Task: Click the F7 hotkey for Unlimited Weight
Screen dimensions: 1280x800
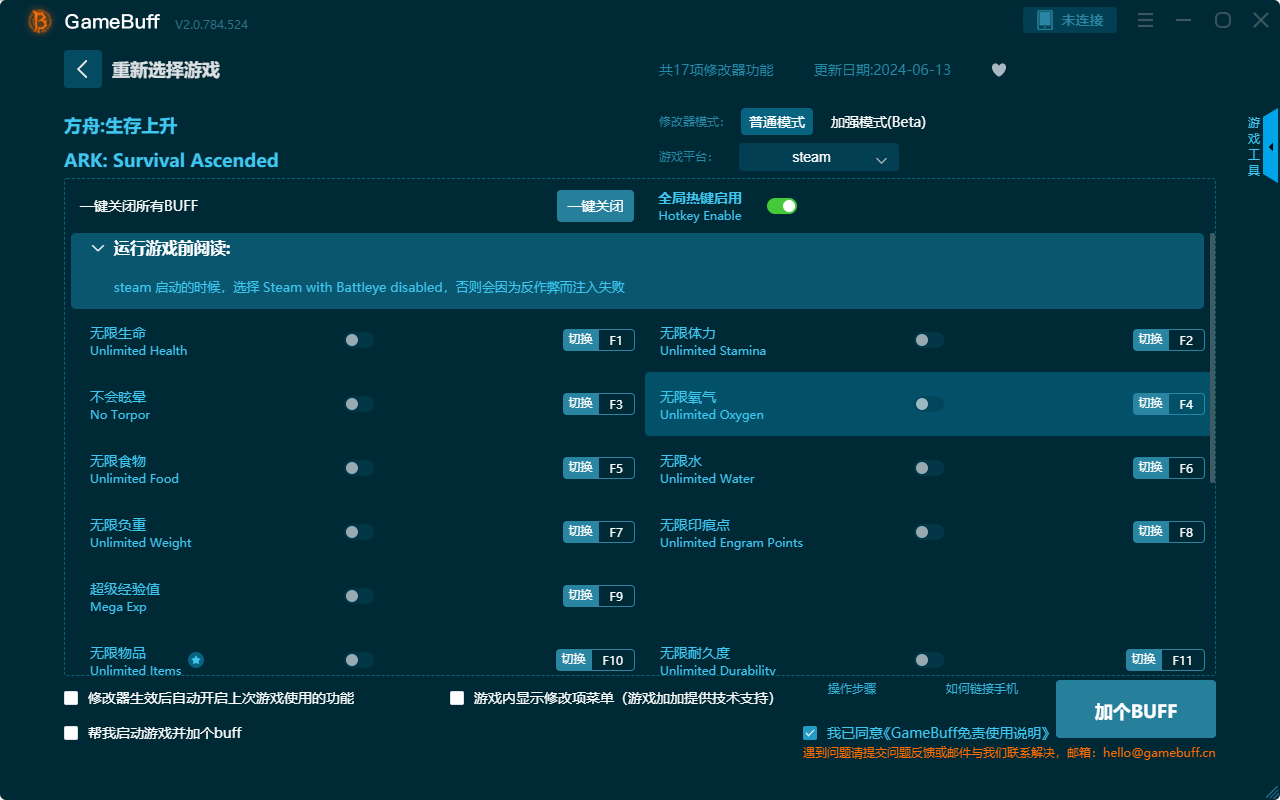Action: [x=616, y=532]
